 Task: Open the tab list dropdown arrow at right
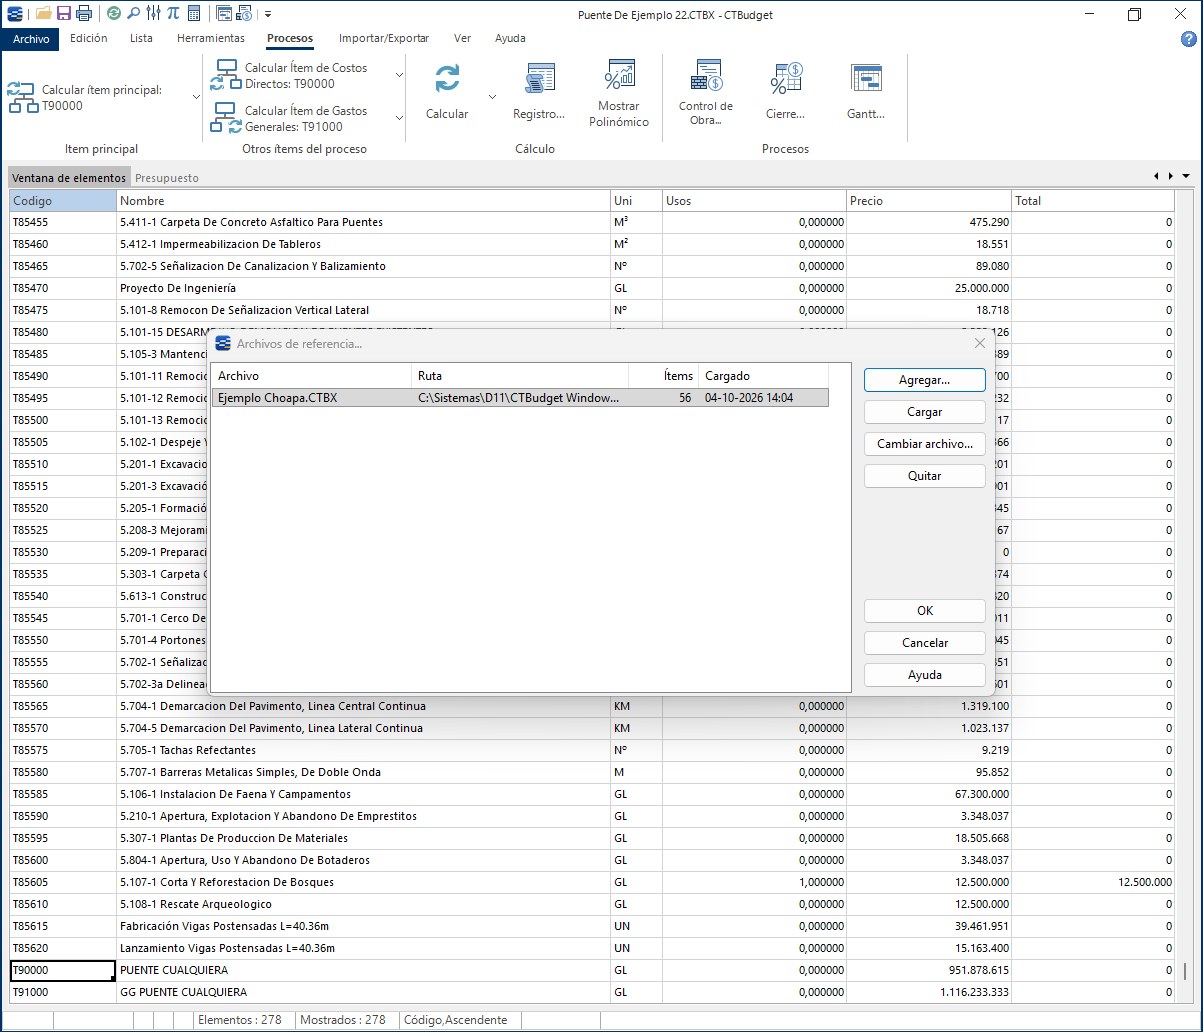coord(1186,177)
